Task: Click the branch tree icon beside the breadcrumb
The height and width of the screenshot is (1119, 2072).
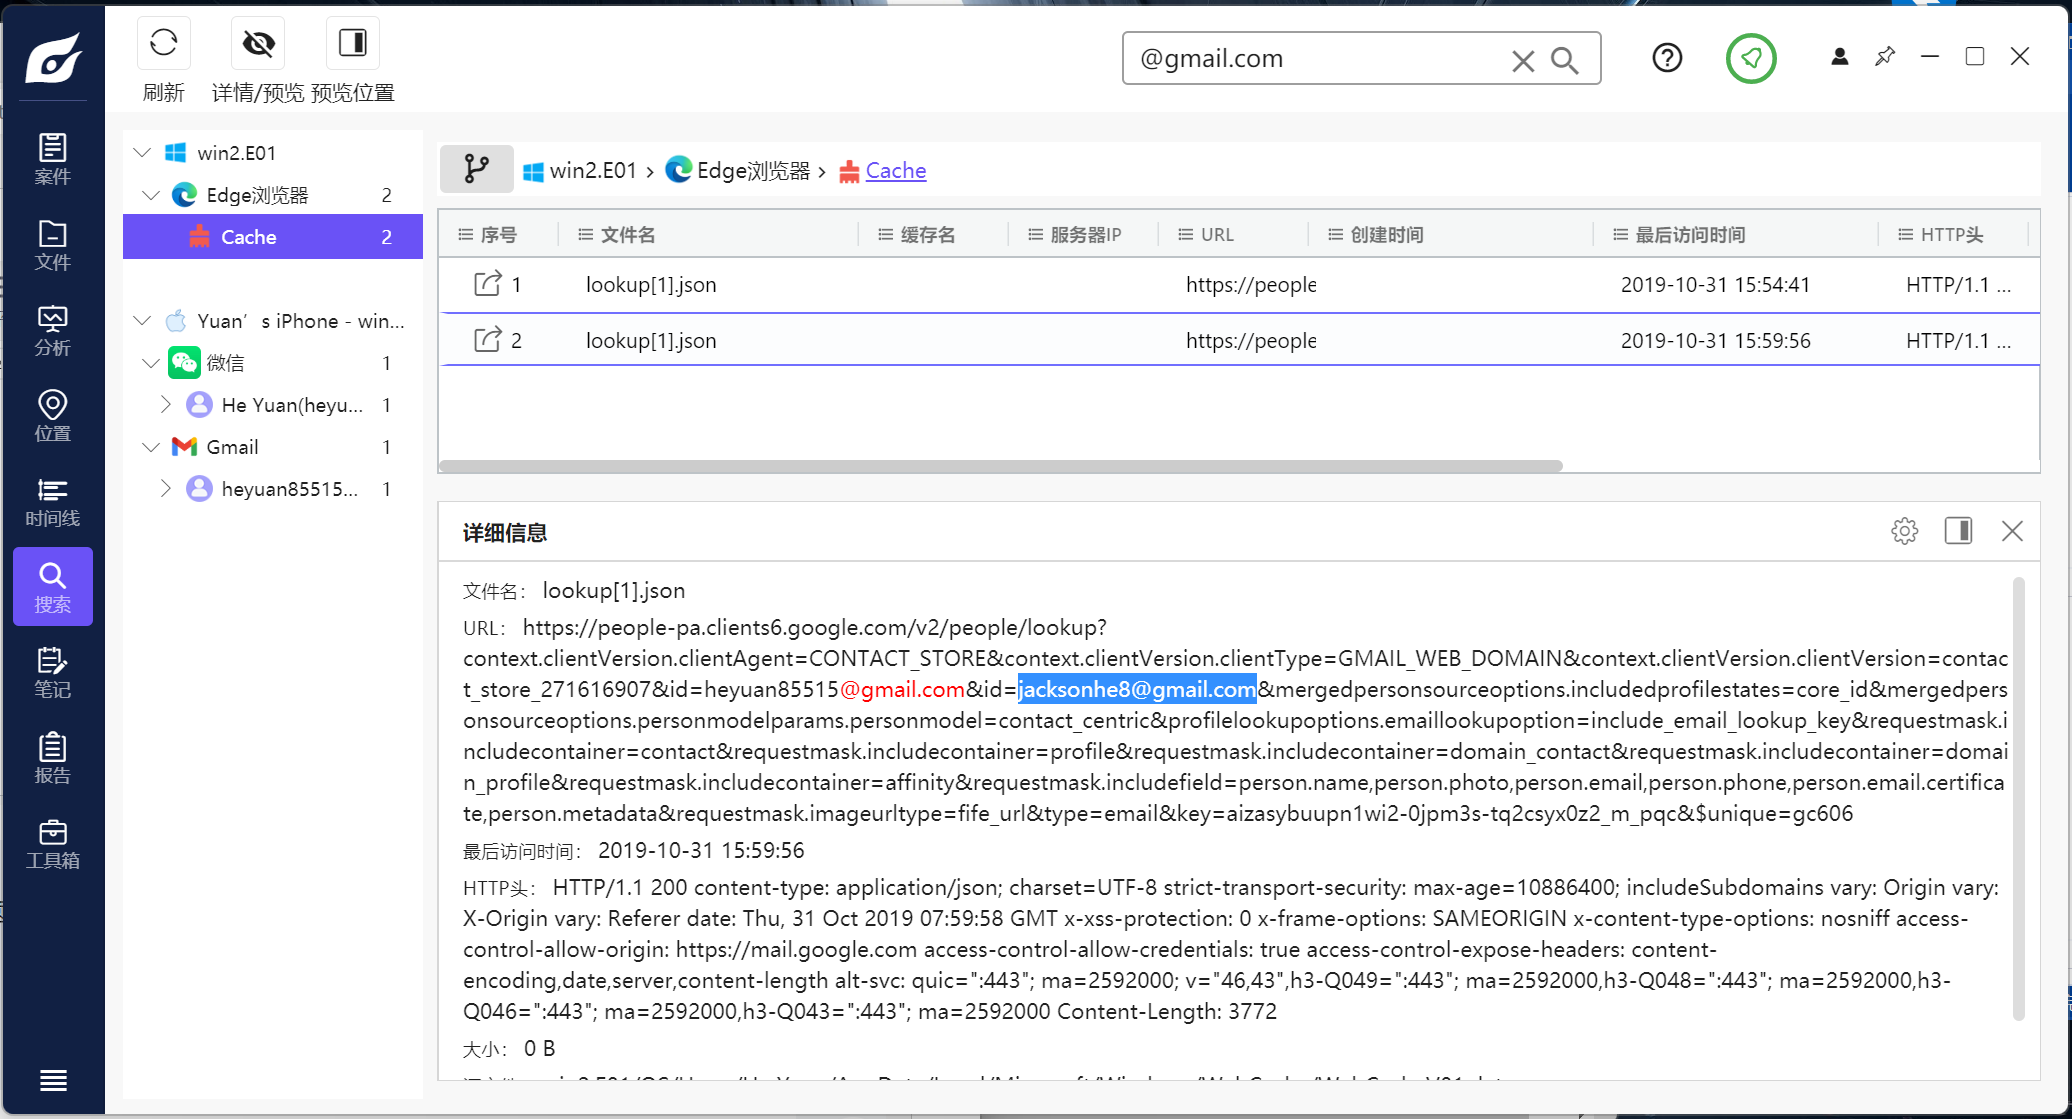Action: tap(477, 170)
